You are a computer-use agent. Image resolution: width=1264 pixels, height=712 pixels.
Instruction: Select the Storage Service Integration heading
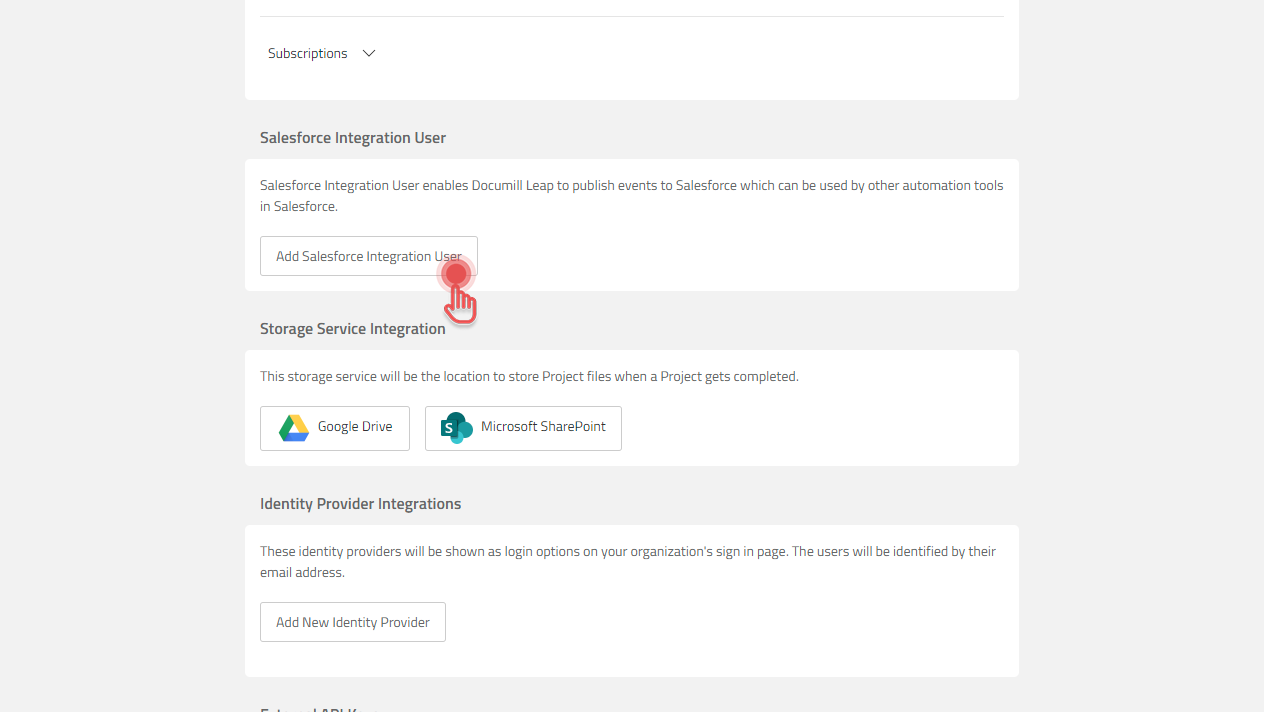[352, 328]
